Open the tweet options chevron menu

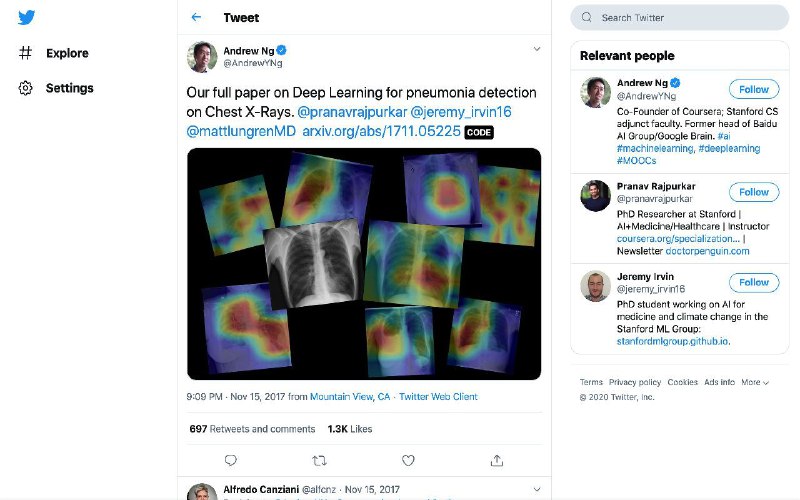537,49
